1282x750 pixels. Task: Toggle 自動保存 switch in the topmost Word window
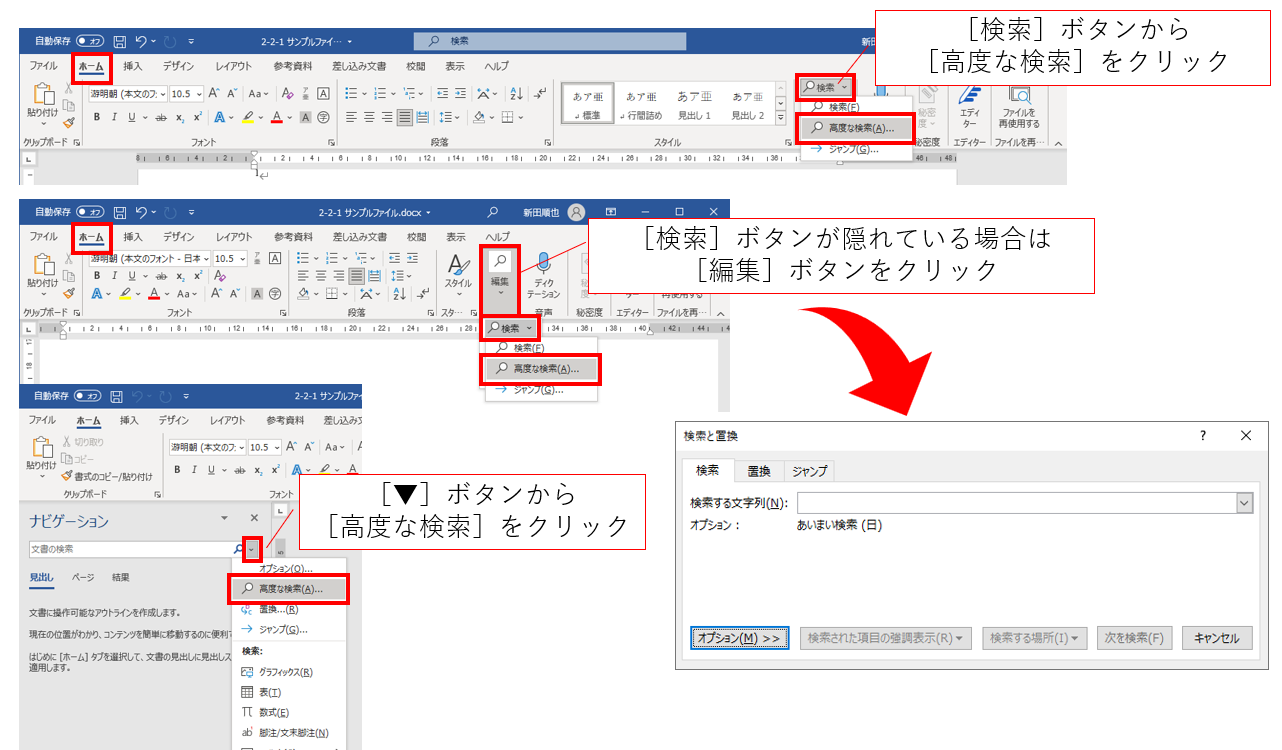click(x=91, y=42)
